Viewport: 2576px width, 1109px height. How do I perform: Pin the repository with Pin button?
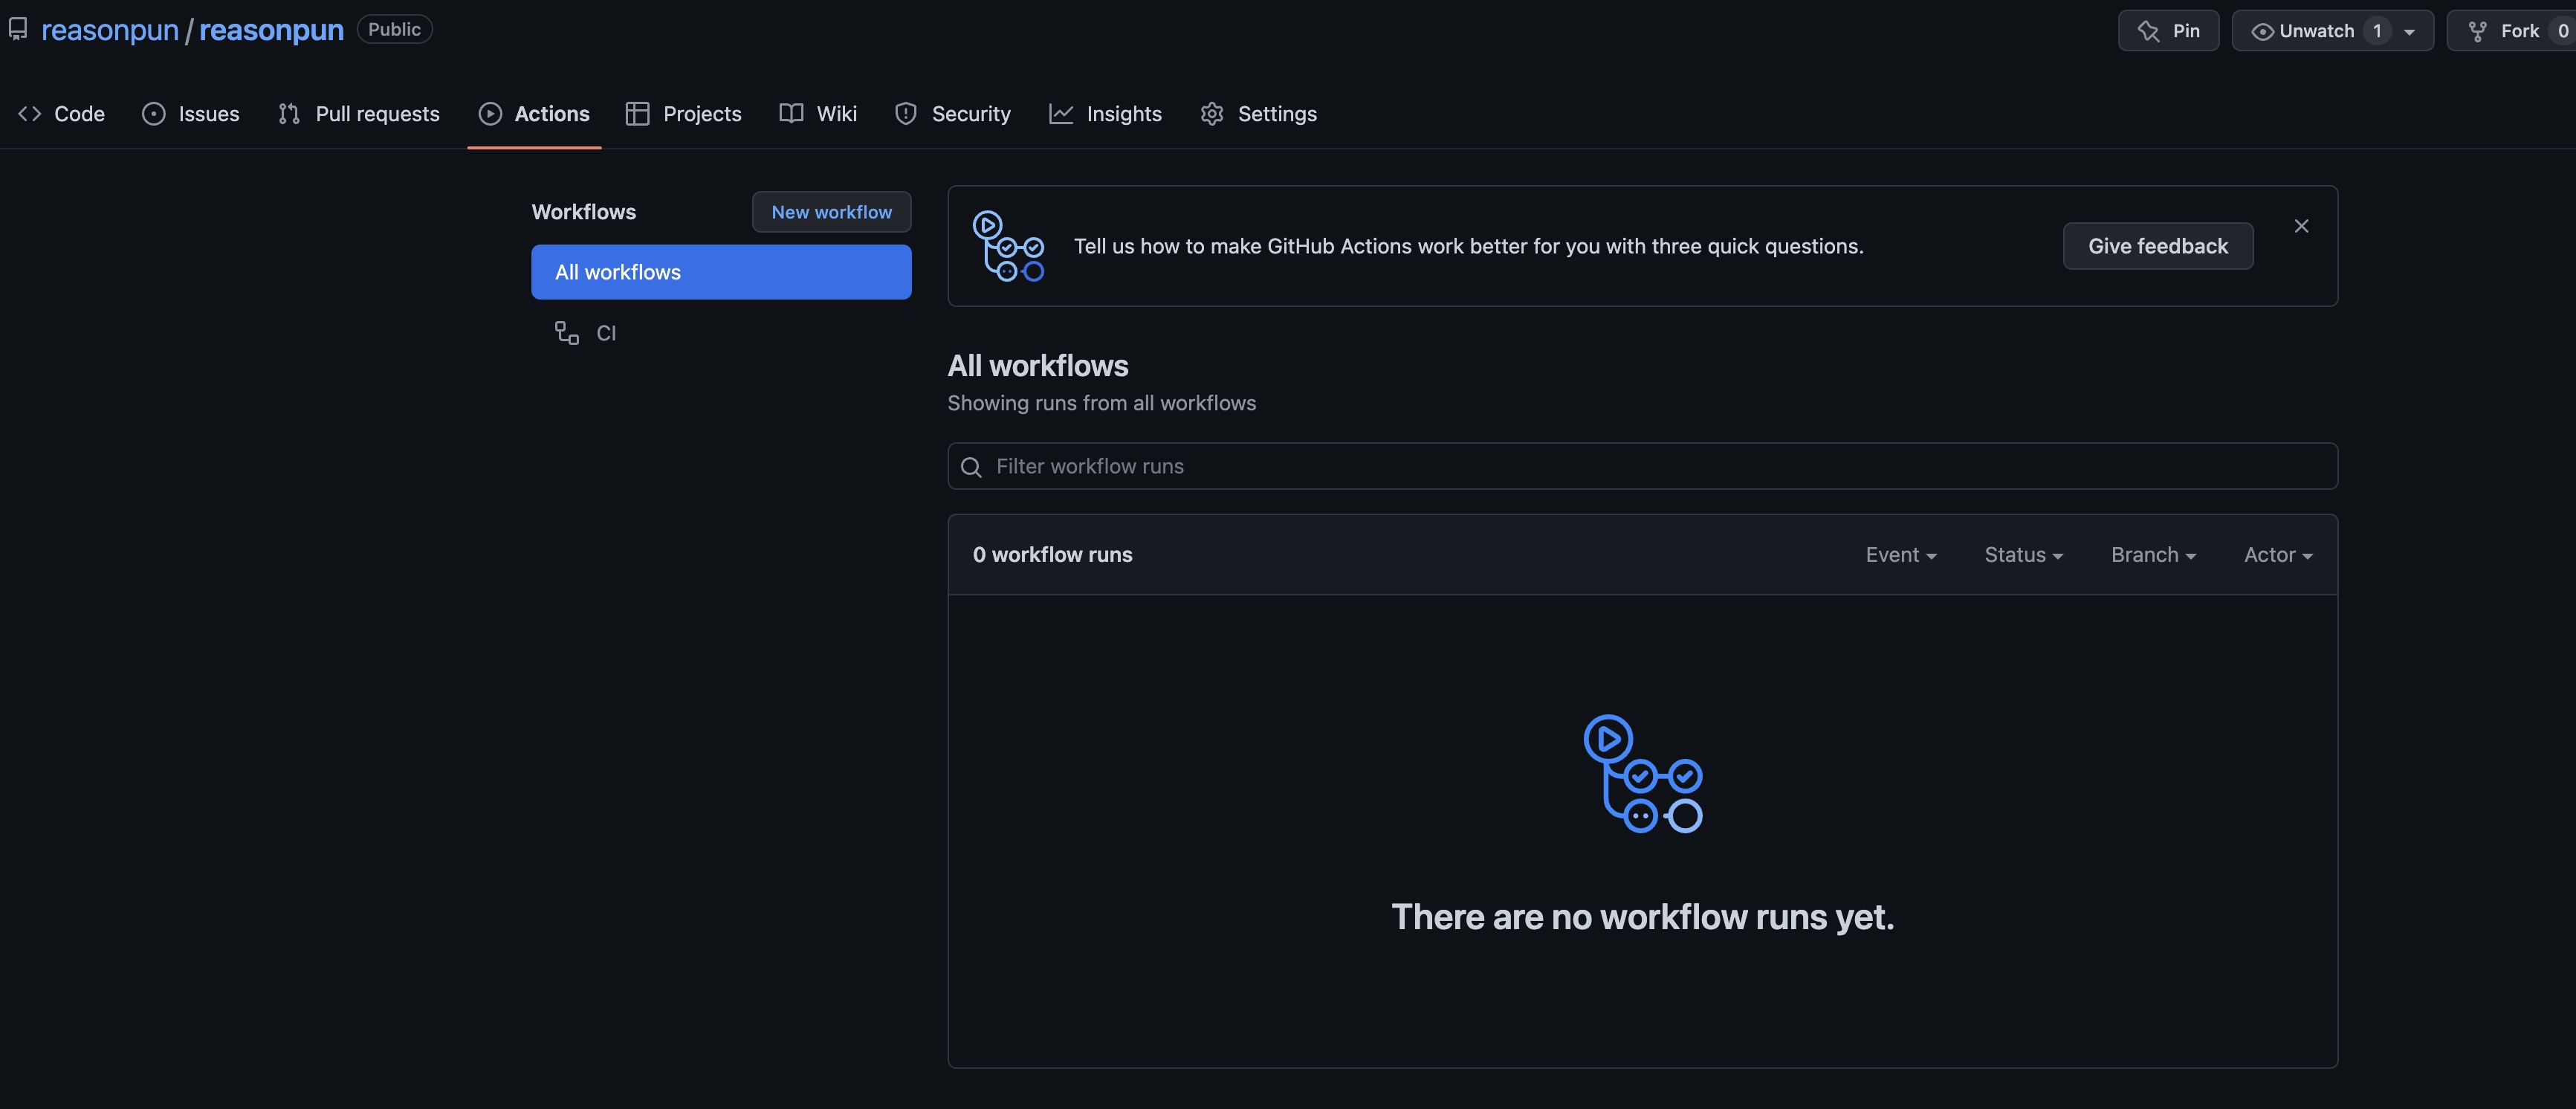(2167, 31)
